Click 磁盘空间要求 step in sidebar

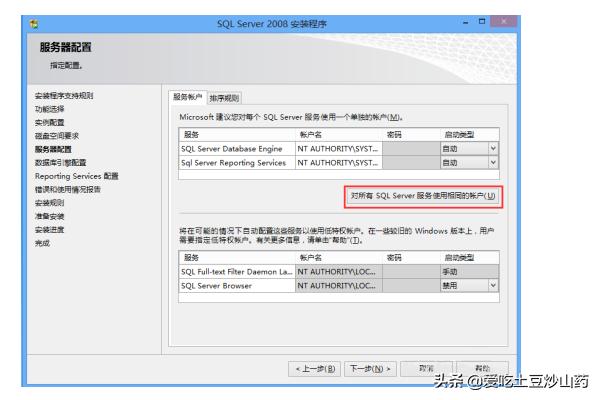tap(57, 136)
